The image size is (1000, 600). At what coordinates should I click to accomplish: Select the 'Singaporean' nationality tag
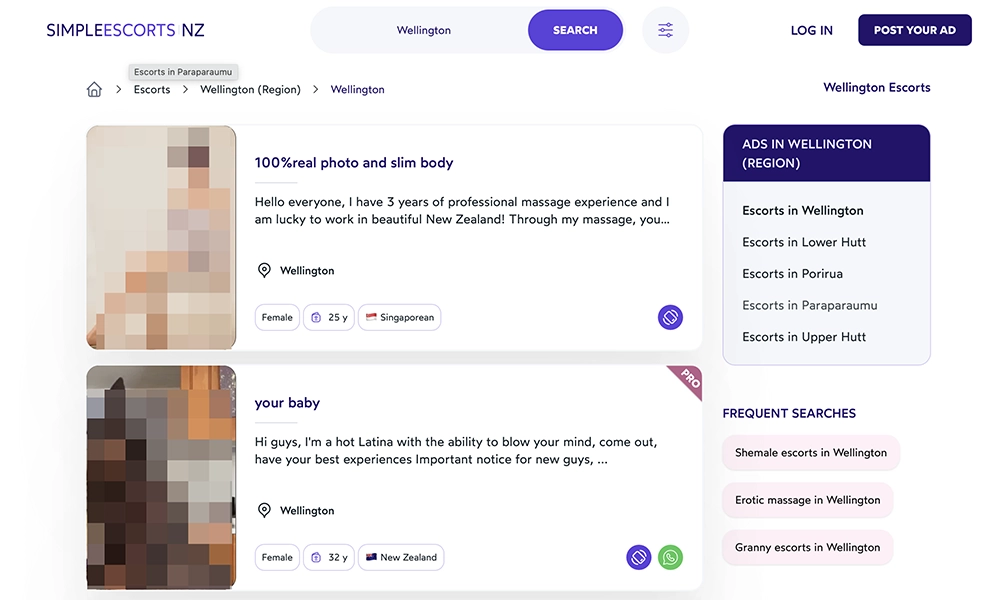click(399, 317)
